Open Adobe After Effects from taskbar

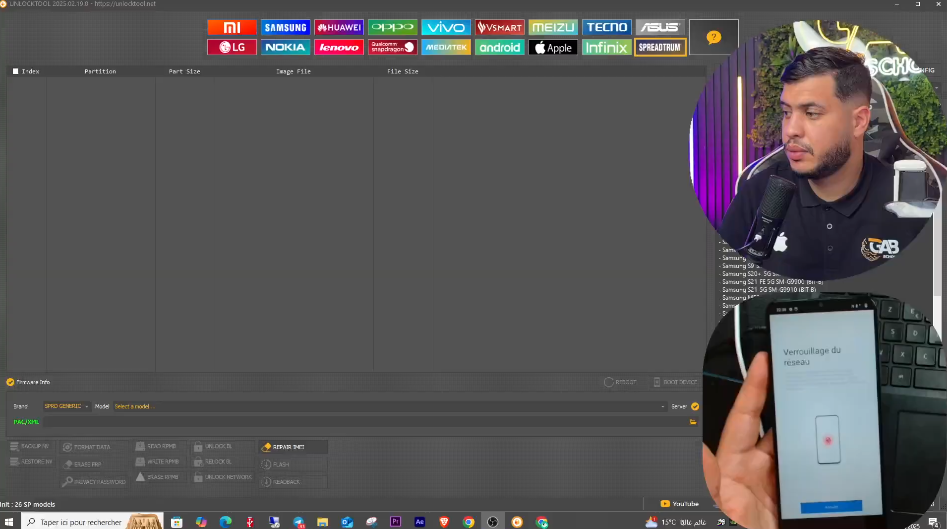click(420, 522)
